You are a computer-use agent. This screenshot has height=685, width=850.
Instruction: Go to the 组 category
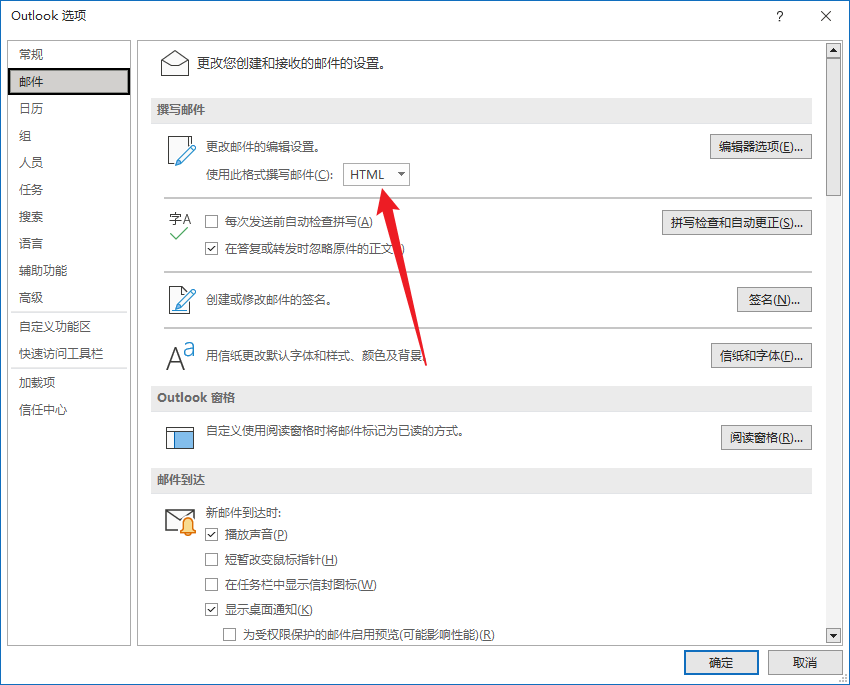(x=69, y=135)
